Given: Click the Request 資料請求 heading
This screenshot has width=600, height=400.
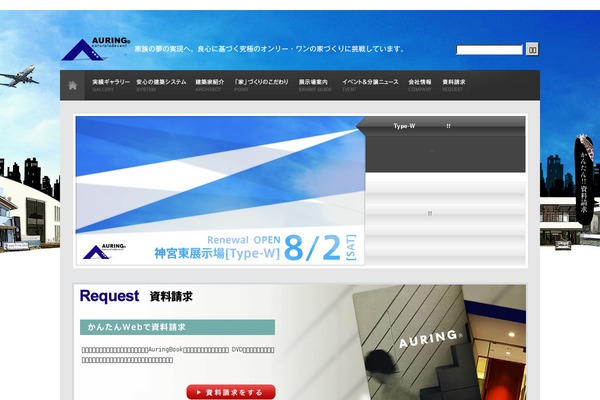Looking at the screenshot, I should (x=136, y=296).
